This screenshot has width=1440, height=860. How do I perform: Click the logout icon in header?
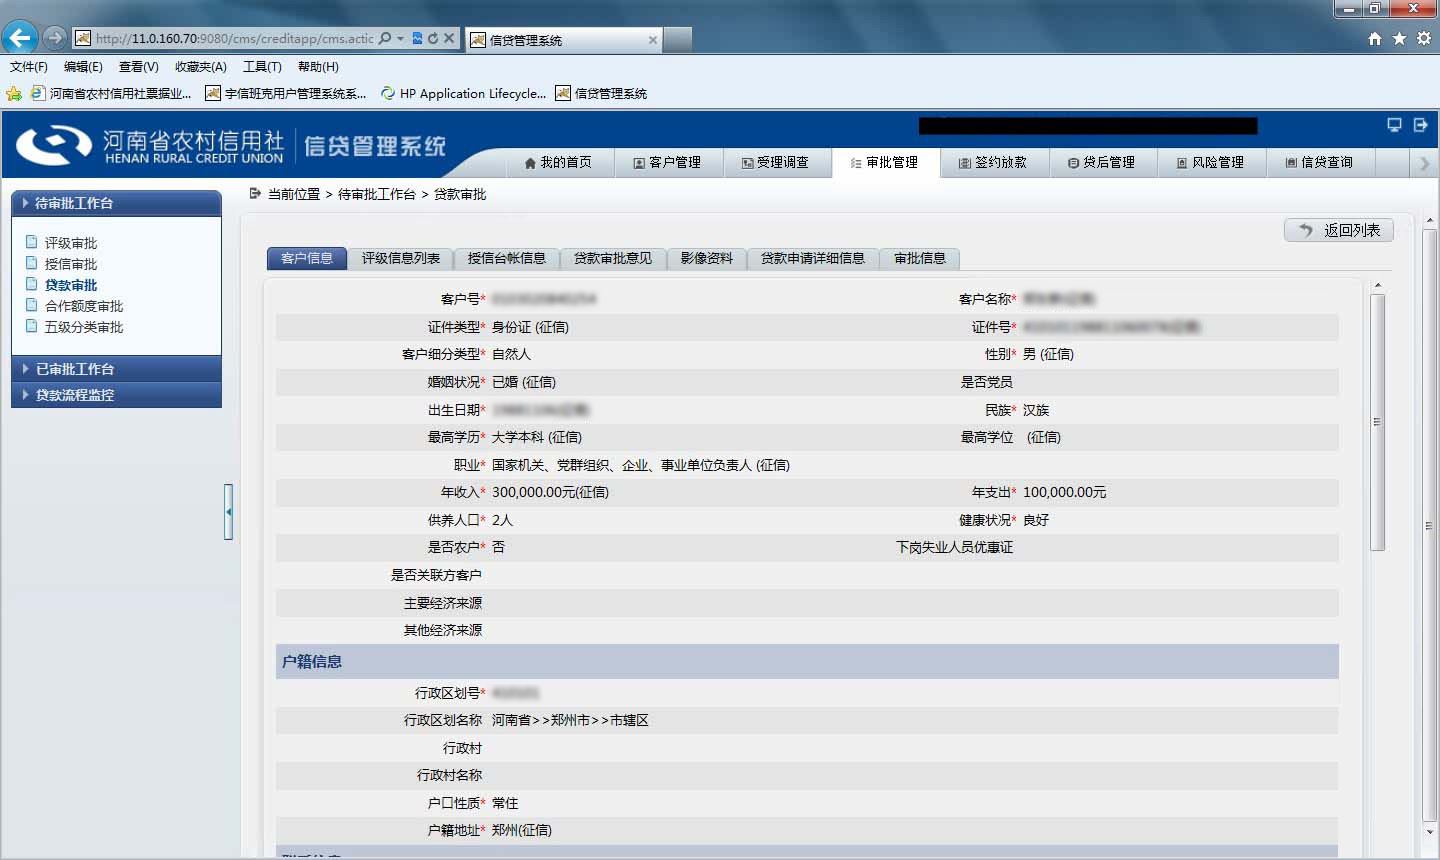pos(1420,125)
